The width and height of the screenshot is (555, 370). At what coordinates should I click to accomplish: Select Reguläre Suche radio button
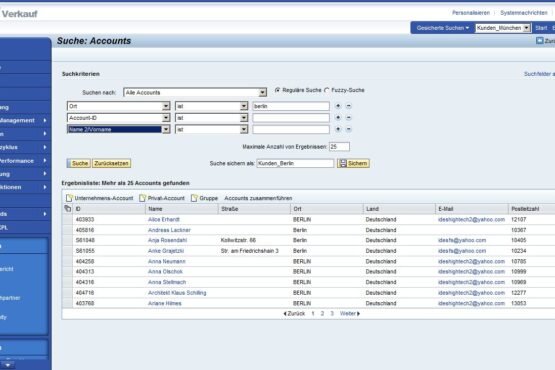(x=278, y=90)
